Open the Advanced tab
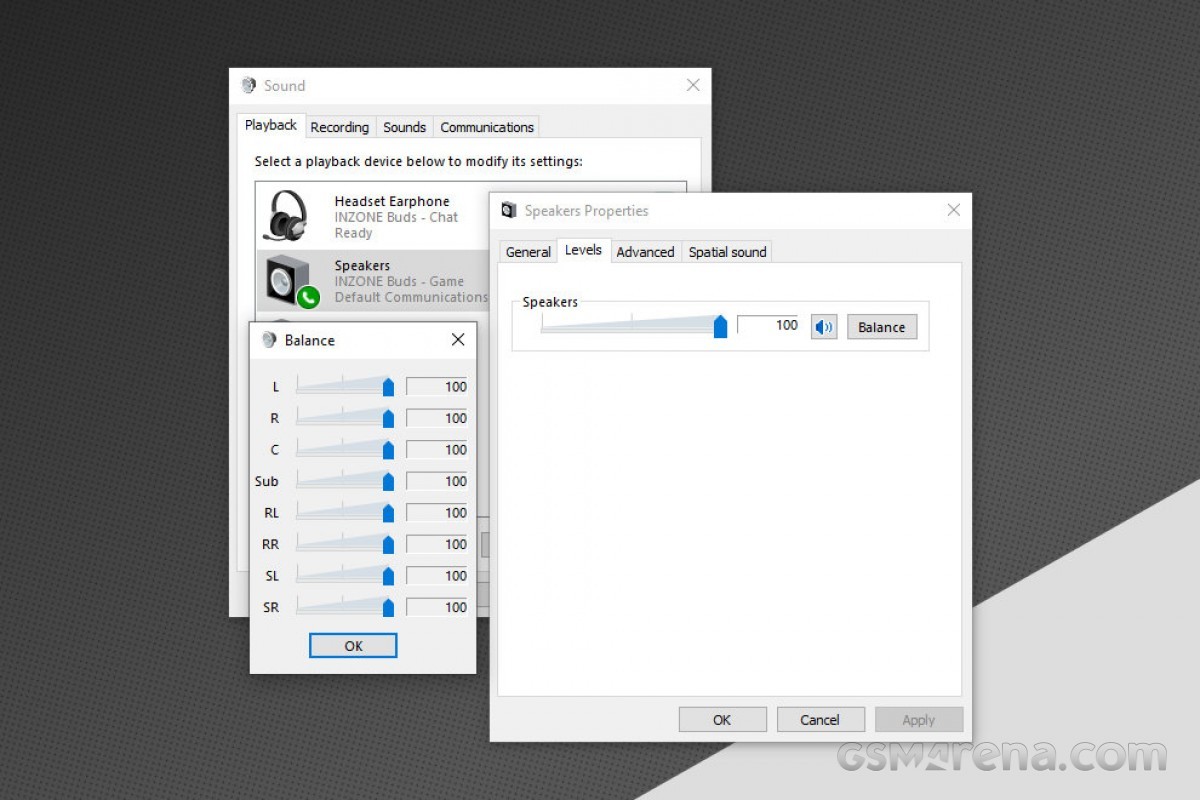 [x=645, y=252]
